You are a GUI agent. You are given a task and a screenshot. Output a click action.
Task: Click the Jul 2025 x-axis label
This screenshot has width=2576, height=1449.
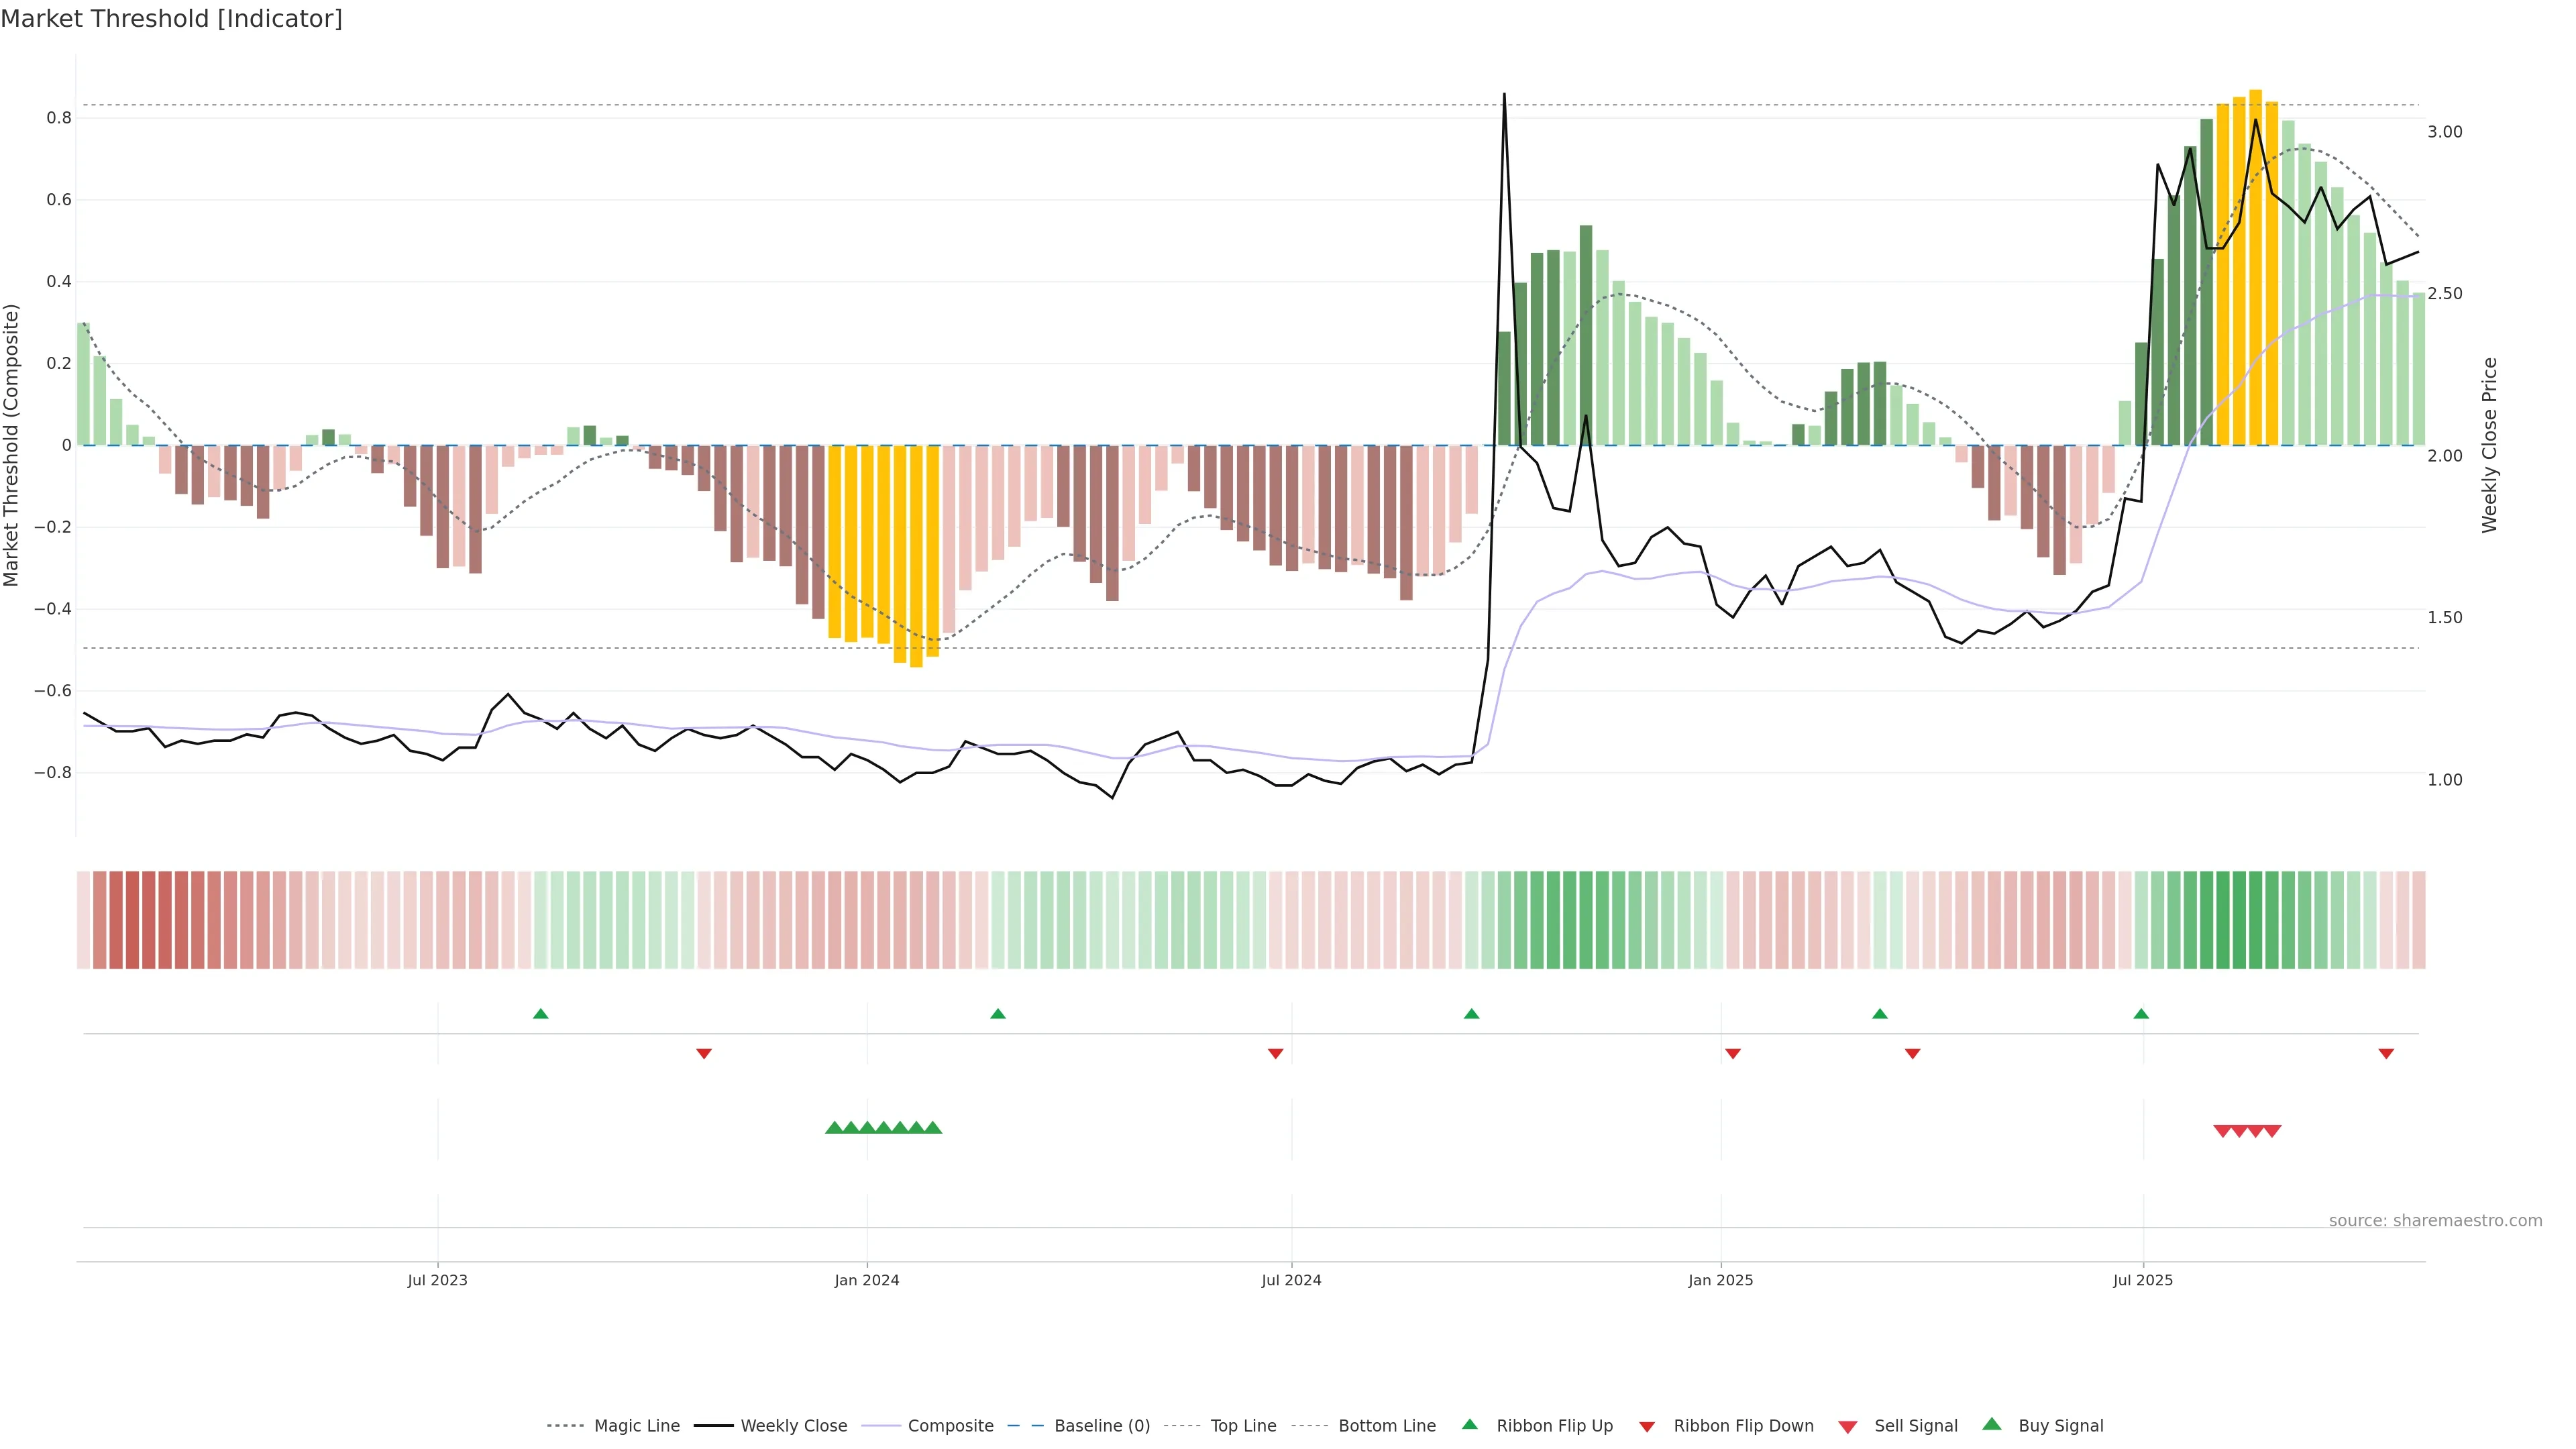click(2143, 1280)
